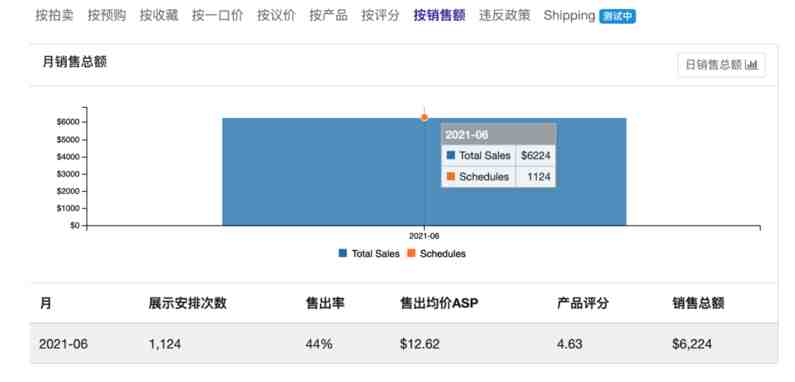Click the 销售总额 column header
This screenshot has height=382, width=795.
[x=698, y=303]
